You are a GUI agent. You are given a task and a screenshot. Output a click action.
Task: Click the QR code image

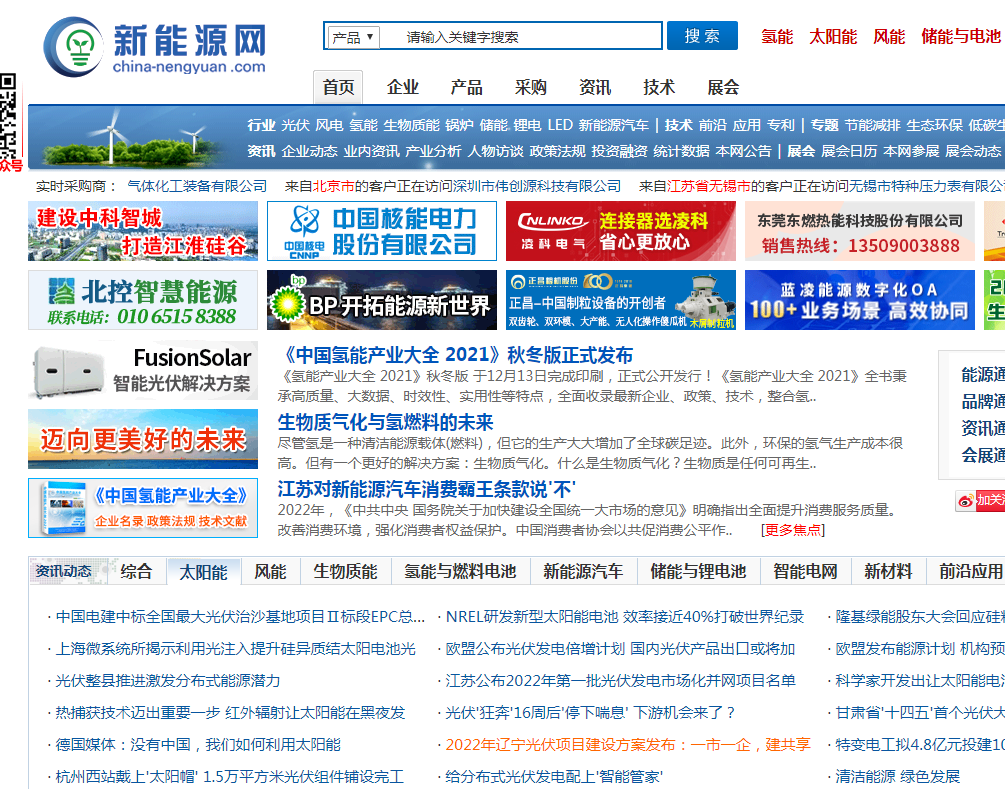click(x=8, y=114)
